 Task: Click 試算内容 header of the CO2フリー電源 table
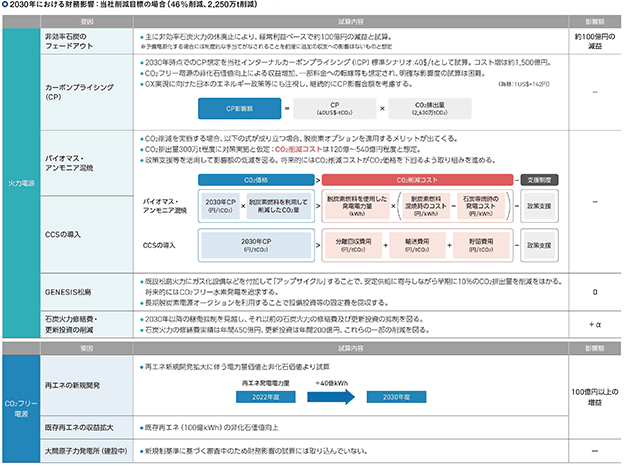tap(351, 348)
